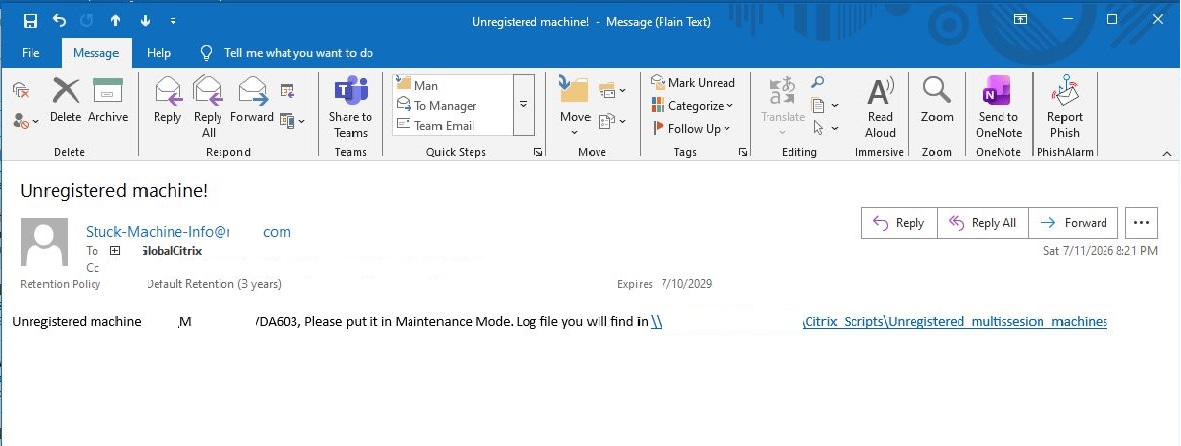Viewport: 1181px width, 446px height.
Task: Mark the message as Unread
Action: pos(693,83)
